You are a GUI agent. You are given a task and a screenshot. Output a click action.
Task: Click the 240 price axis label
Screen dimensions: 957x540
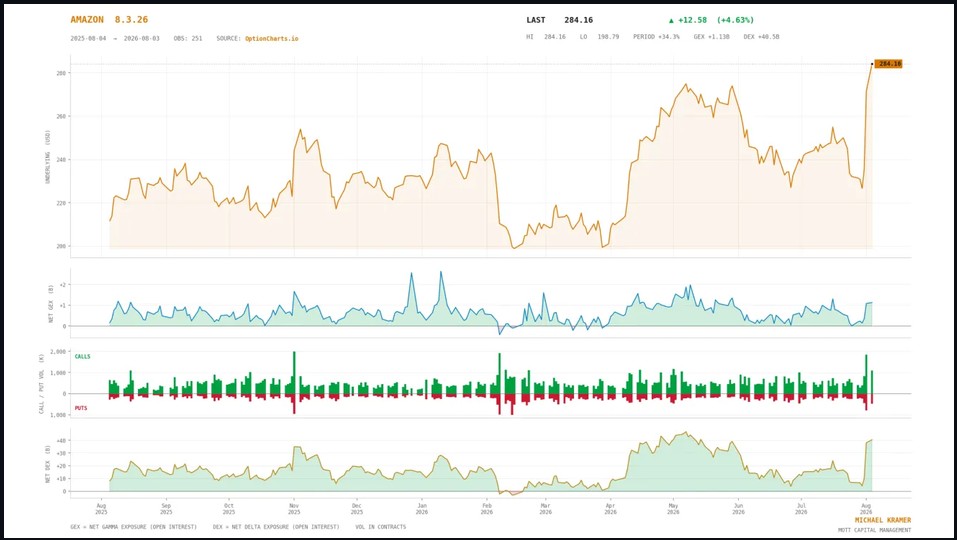tap(60, 160)
